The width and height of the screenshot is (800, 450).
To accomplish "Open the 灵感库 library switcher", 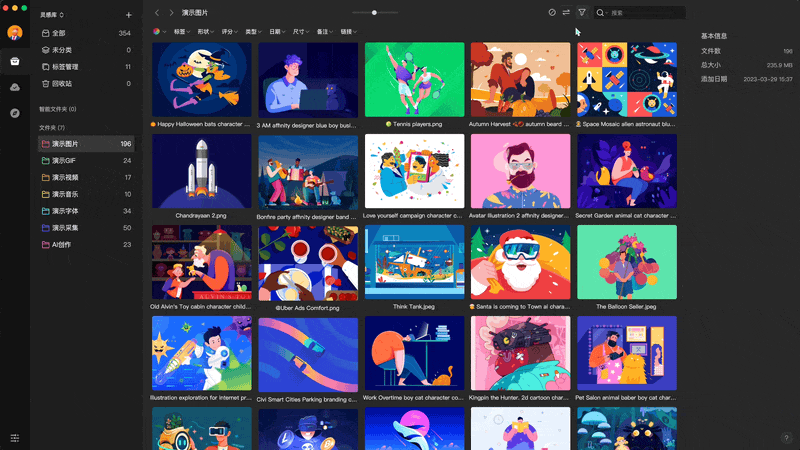I will pos(52,15).
